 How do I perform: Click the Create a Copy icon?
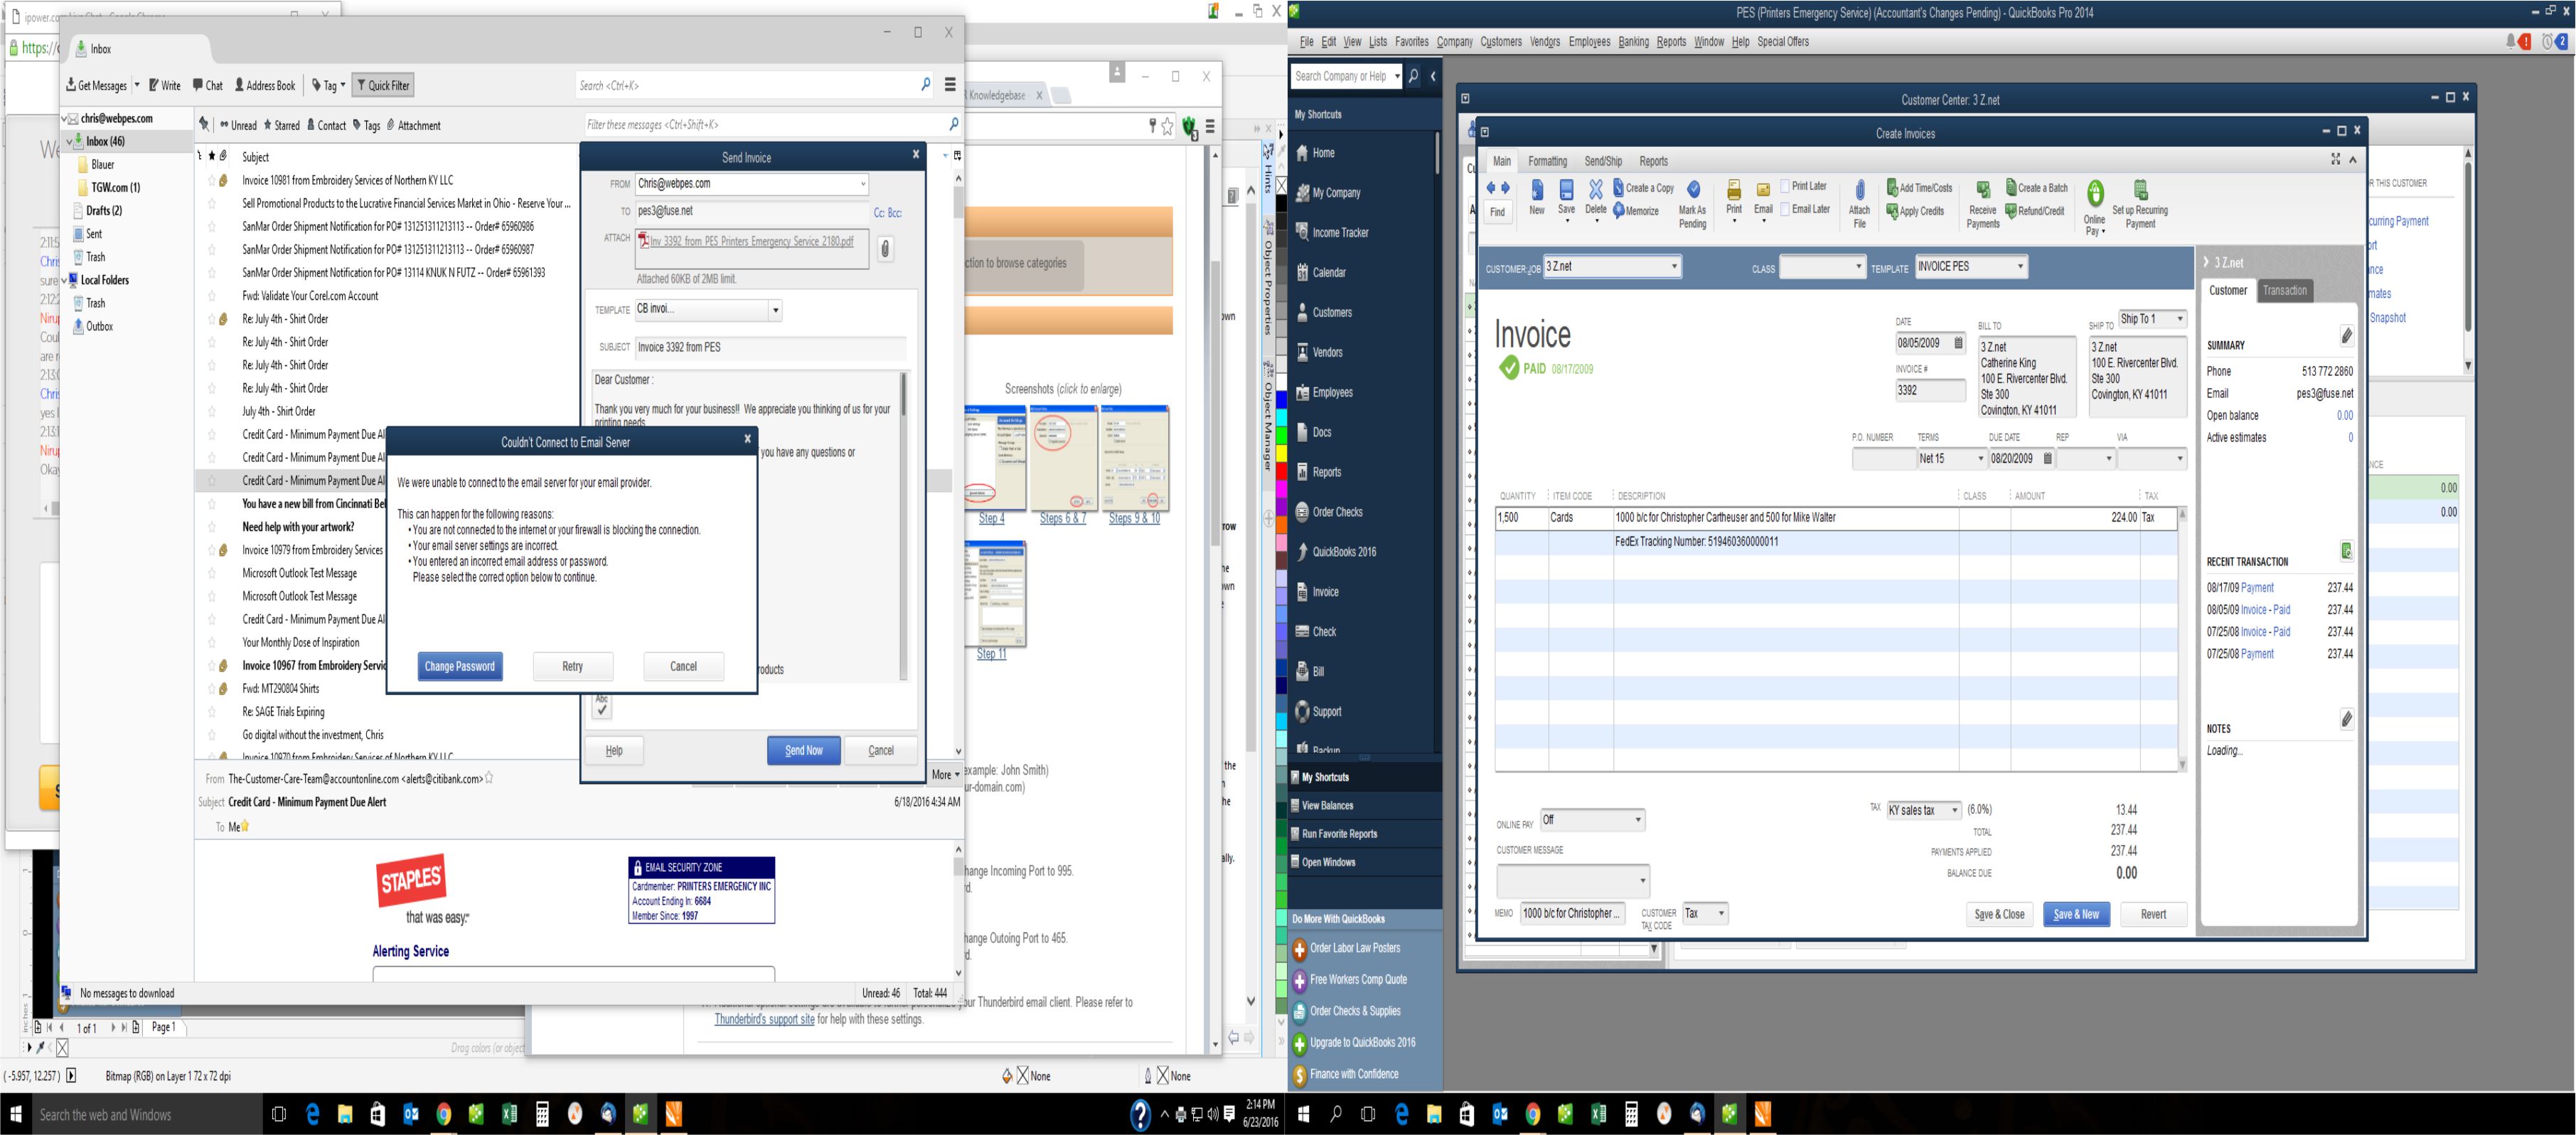click(1618, 188)
